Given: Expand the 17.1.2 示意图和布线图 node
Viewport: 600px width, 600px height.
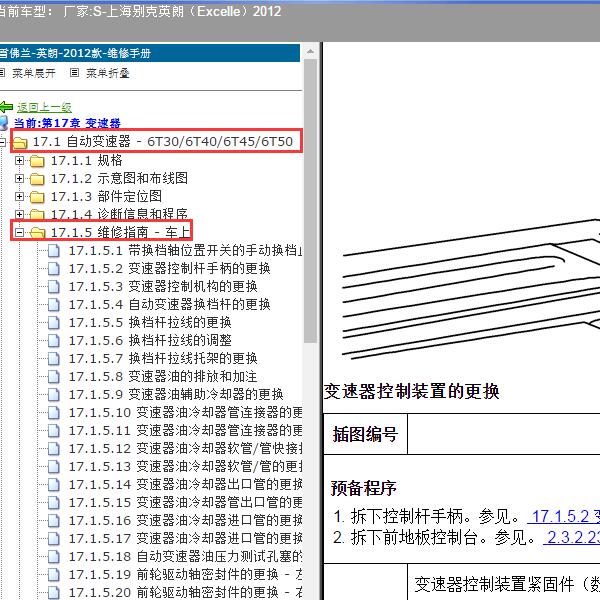Looking at the screenshot, I should (x=19, y=178).
